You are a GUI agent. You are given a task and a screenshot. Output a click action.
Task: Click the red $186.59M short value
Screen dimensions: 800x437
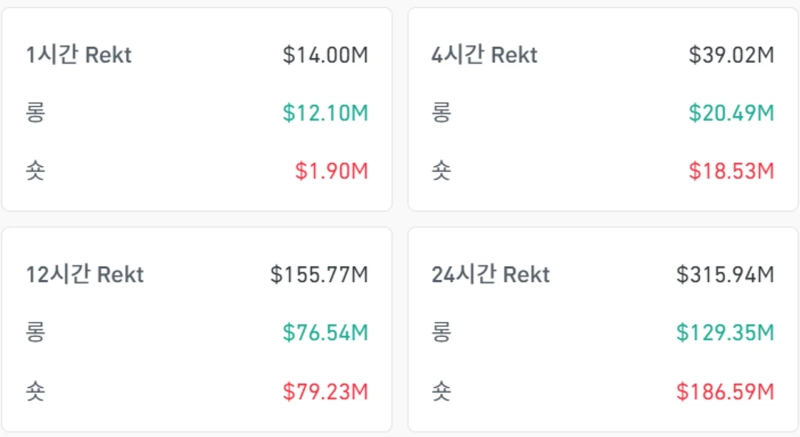pos(725,390)
